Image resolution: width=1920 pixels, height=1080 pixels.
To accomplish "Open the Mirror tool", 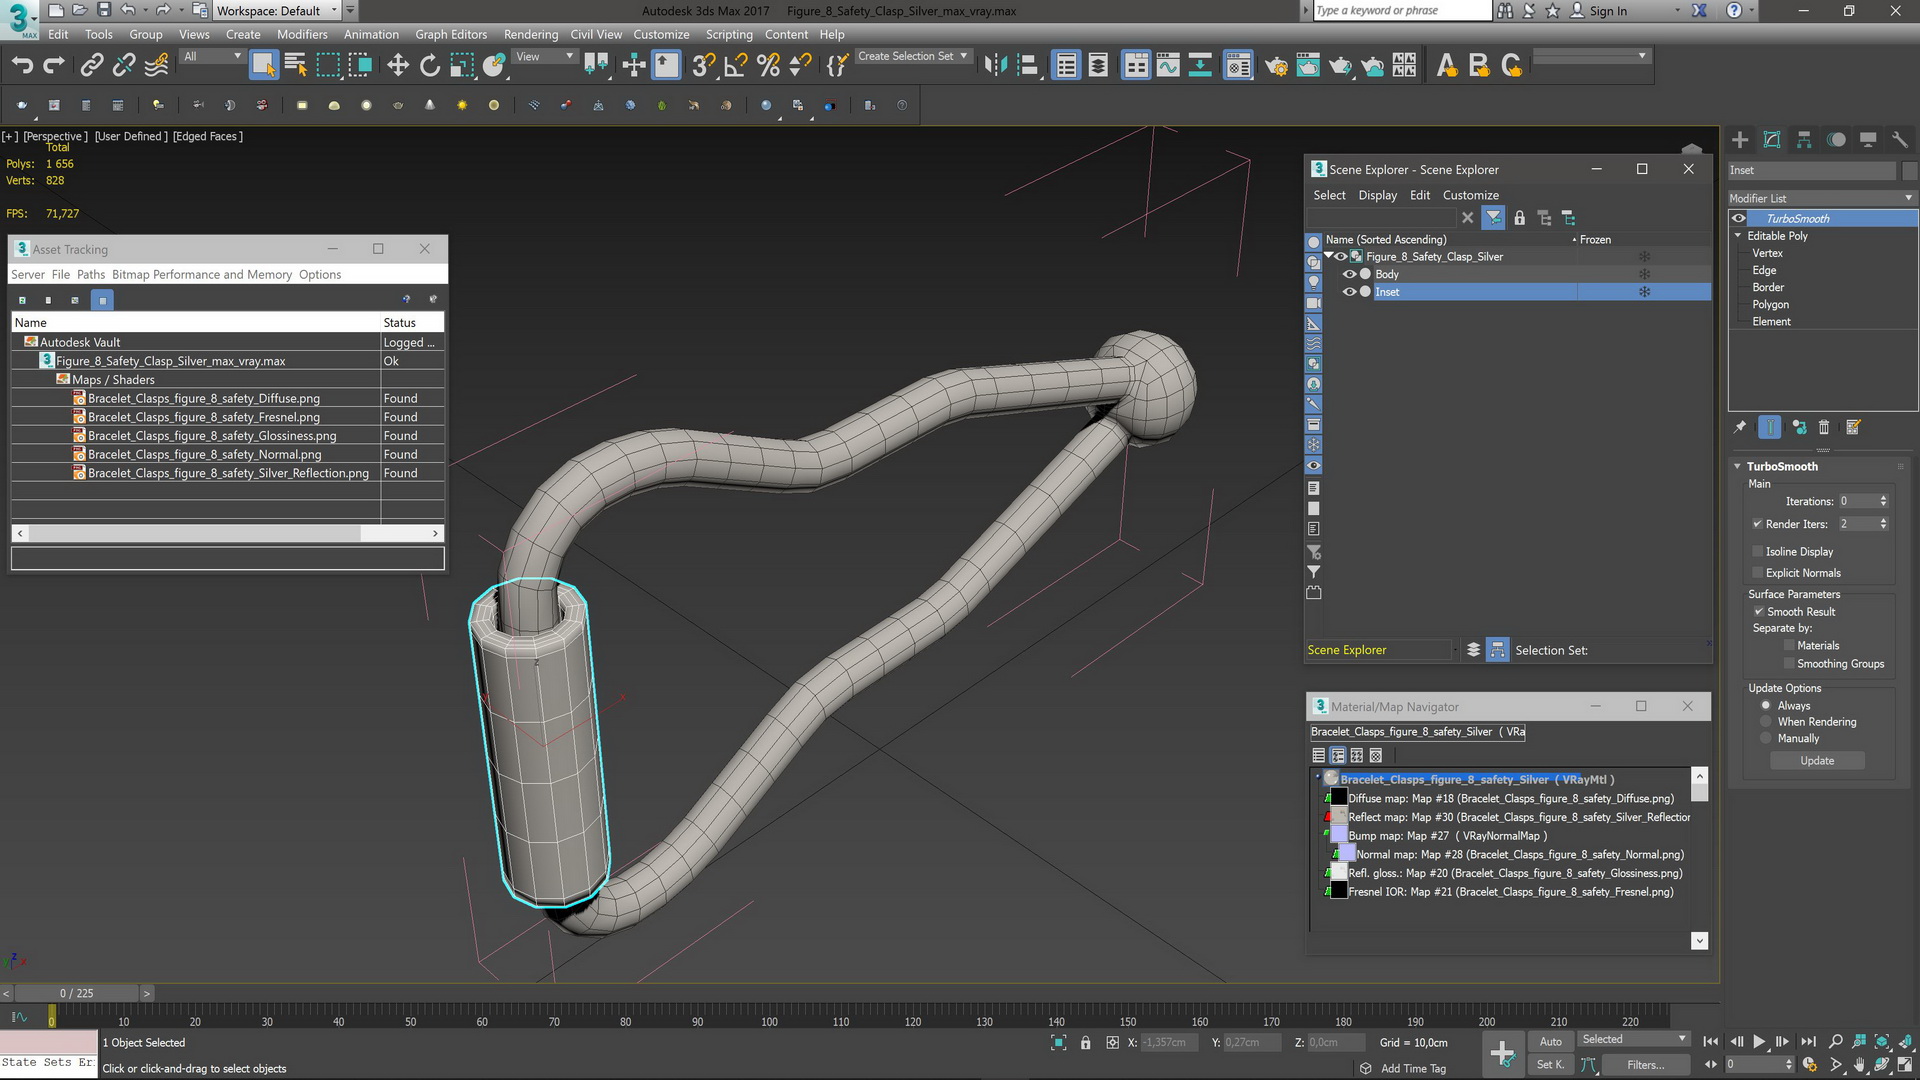I will click(995, 66).
